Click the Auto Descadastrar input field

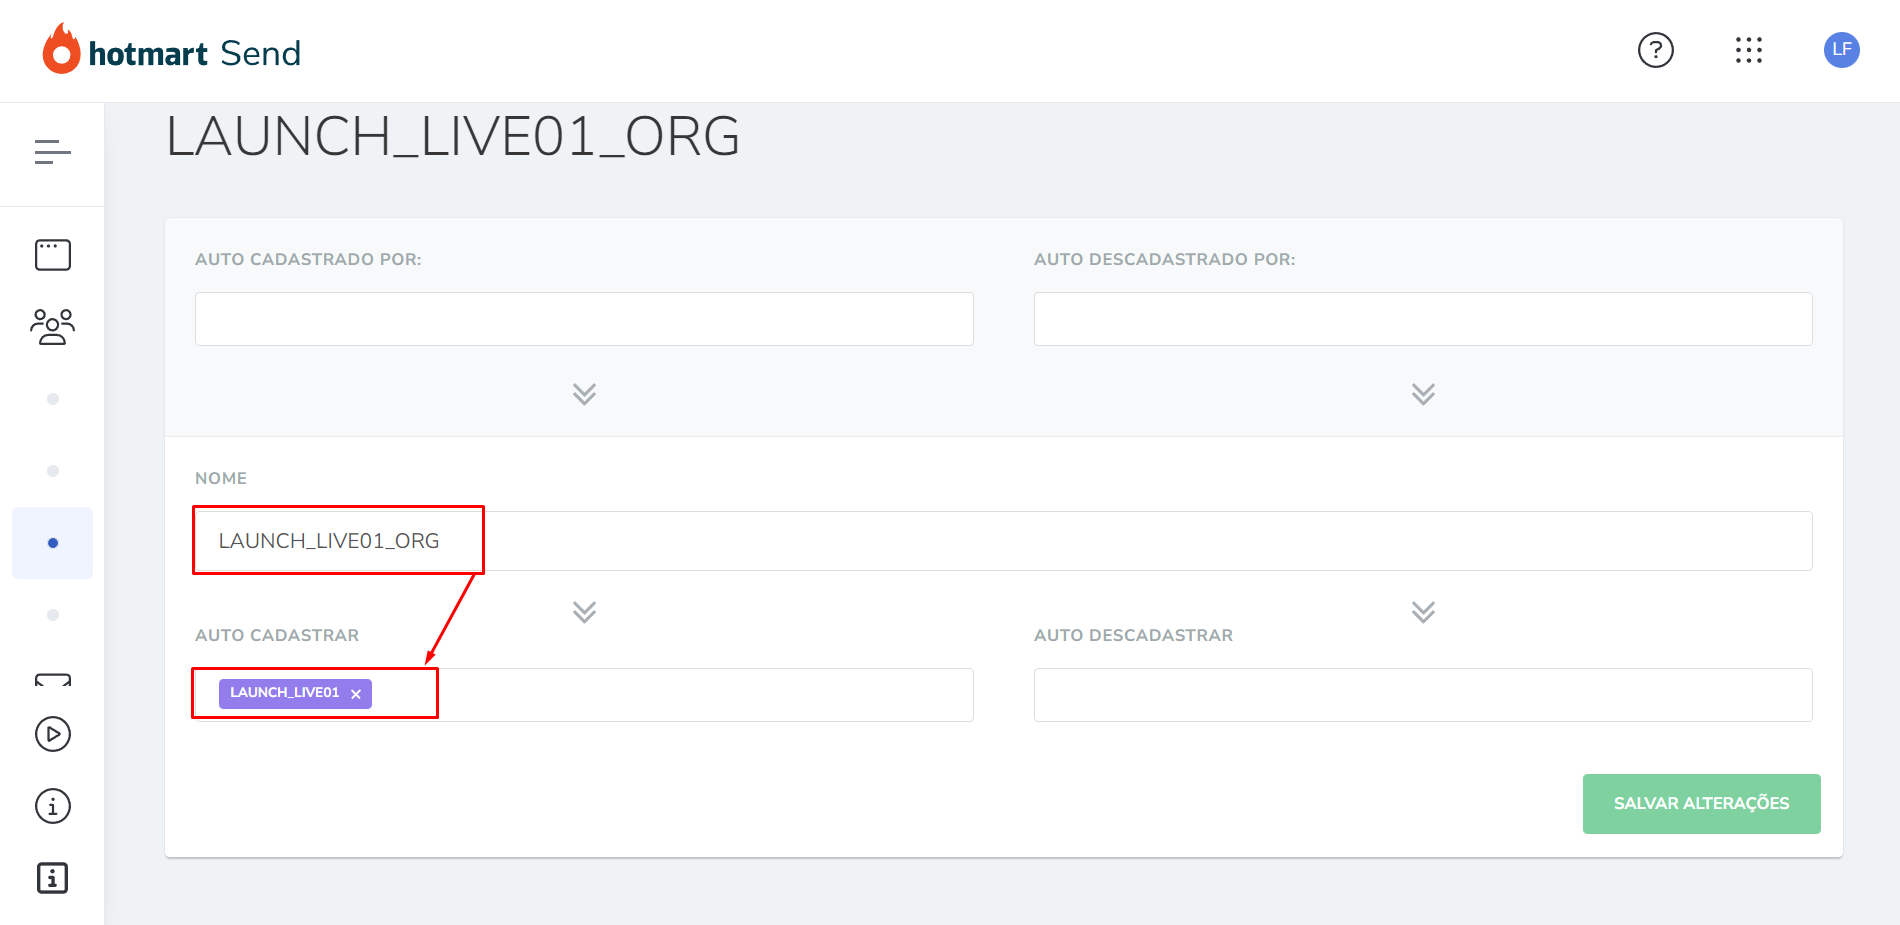point(1423,695)
